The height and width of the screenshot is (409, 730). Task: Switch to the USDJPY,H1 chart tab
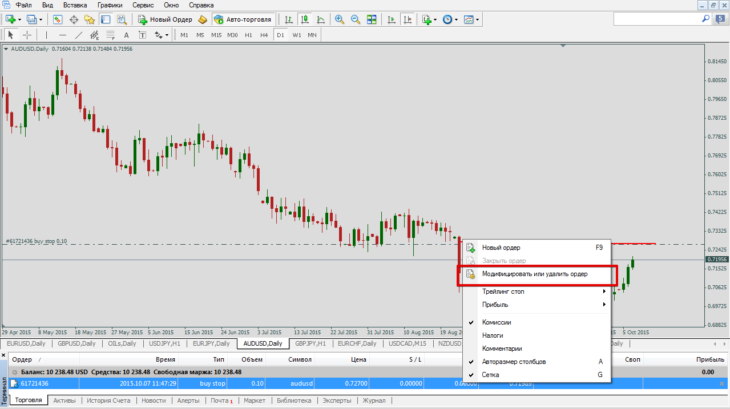(164, 343)
